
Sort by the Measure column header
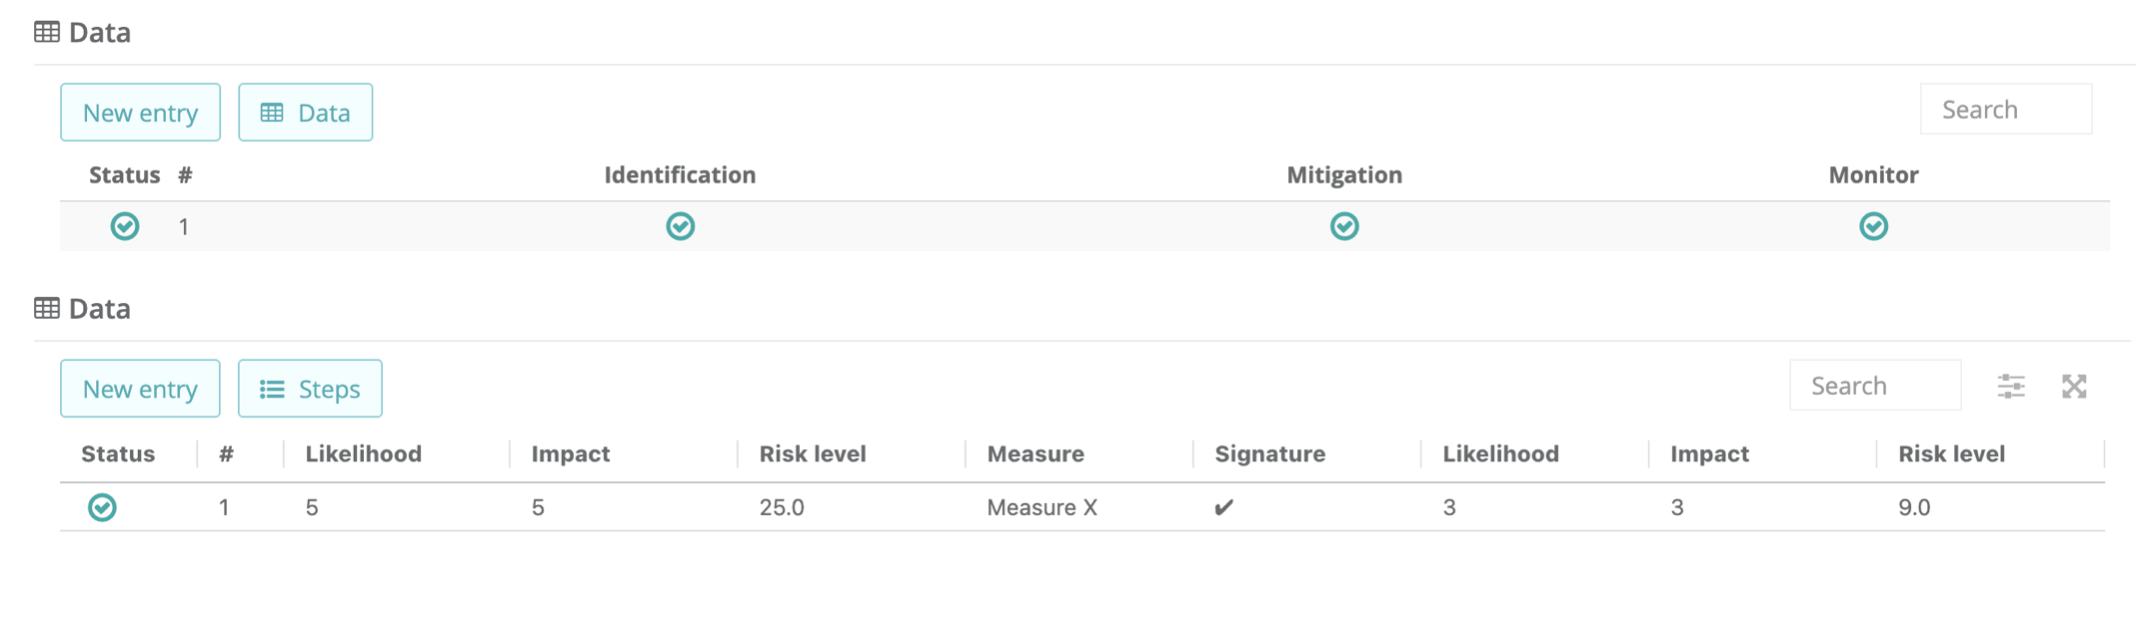pos(1035,454)
